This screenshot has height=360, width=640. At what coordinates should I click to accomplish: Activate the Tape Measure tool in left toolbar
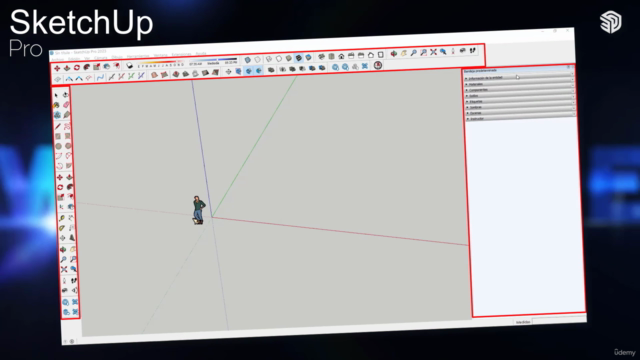(x=62, y=218)
